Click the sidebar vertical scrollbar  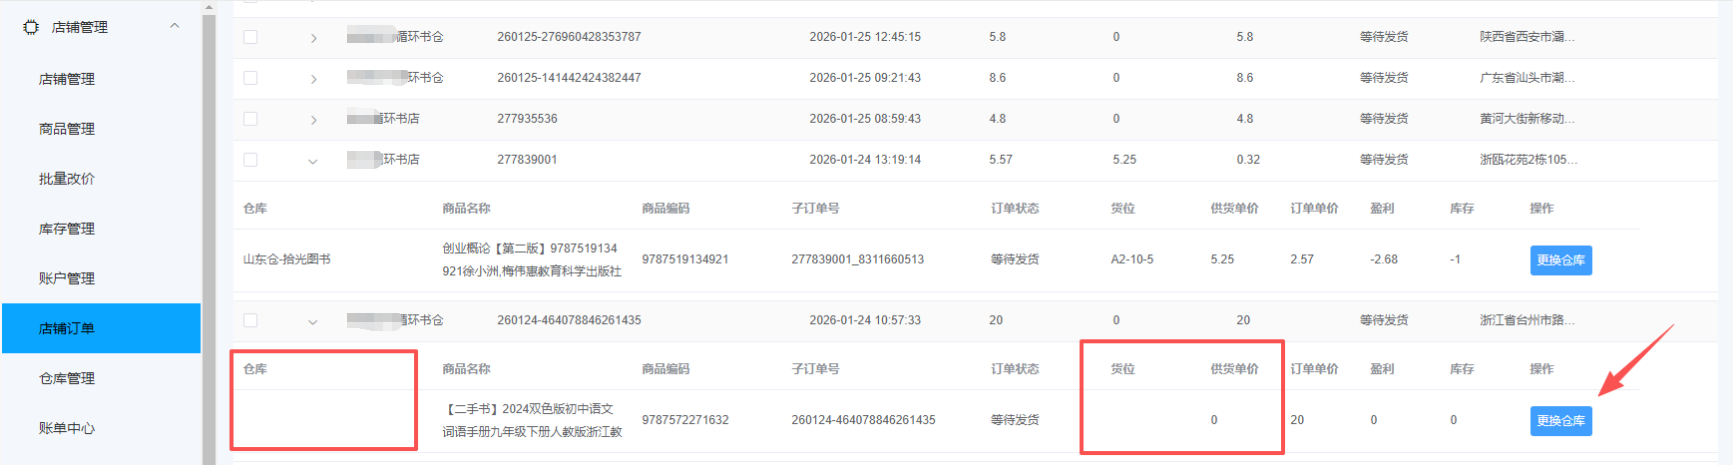click(x=208, y=236)
